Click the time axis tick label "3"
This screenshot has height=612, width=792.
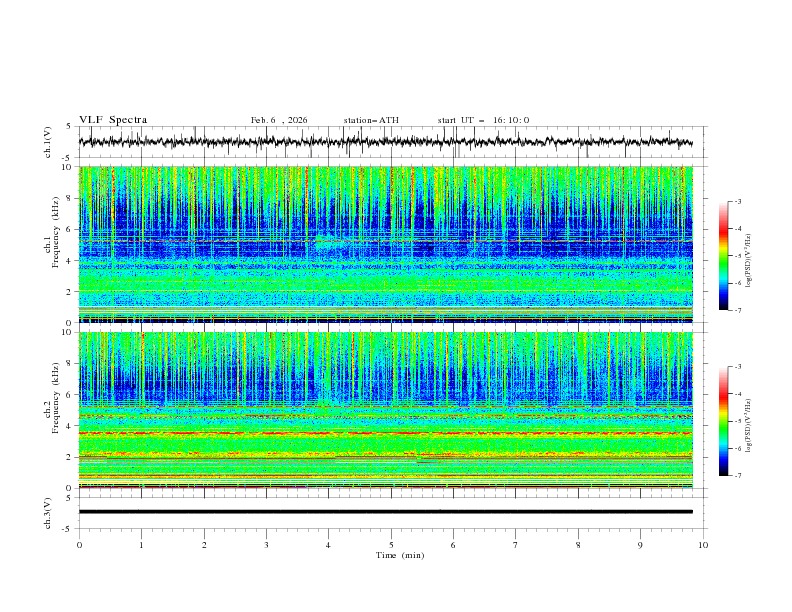(x=266, y=545)
